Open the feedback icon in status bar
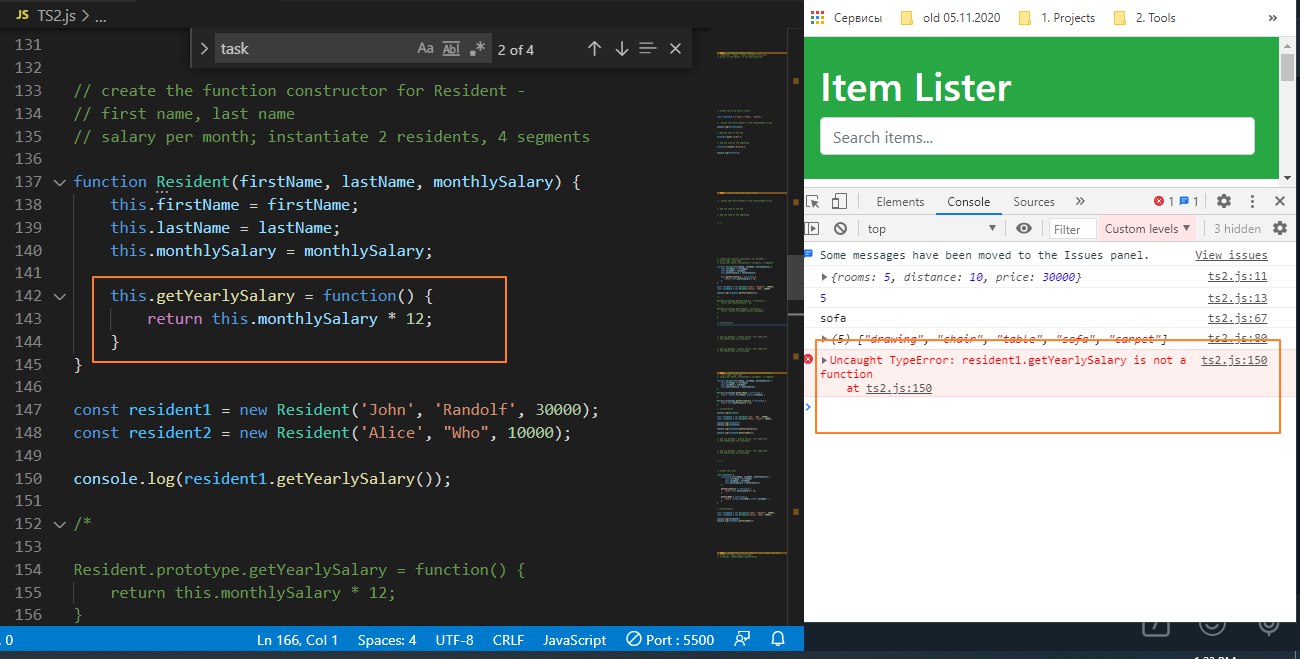Viewport: 1300px width, 659px height. click(742, 640)
